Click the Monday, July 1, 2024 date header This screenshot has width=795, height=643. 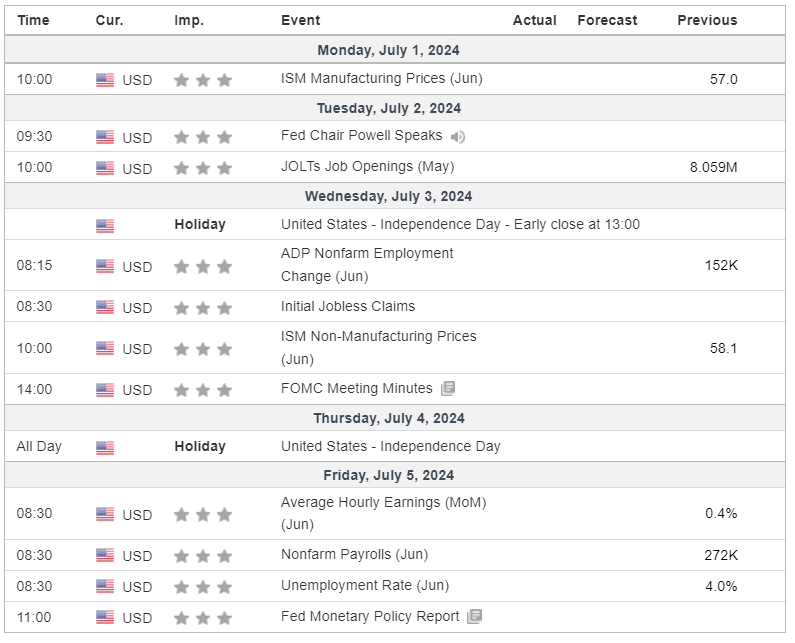point(388,50)
